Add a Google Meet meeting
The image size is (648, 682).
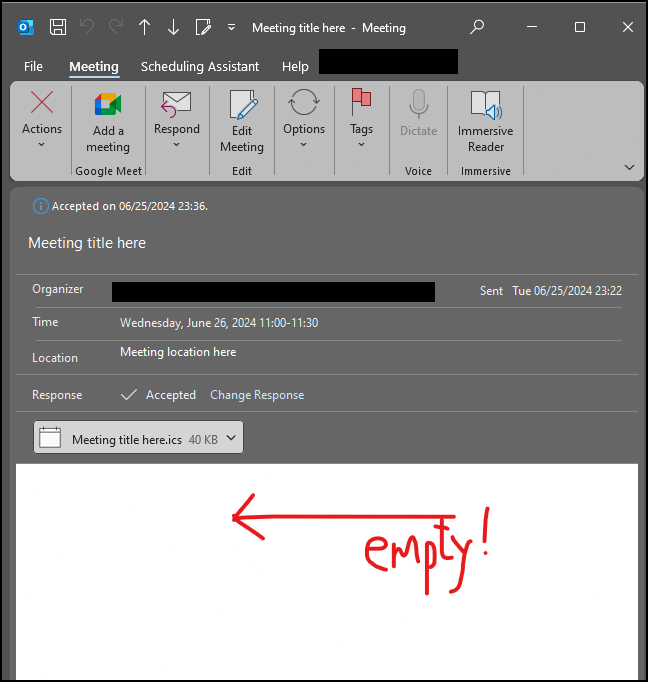click(108, 122)
